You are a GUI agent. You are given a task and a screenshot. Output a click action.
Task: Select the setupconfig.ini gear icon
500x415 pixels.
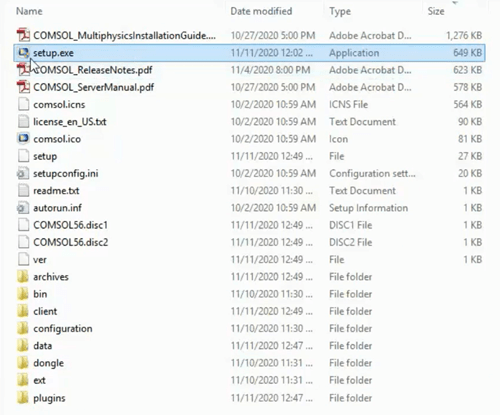(22, 173)
